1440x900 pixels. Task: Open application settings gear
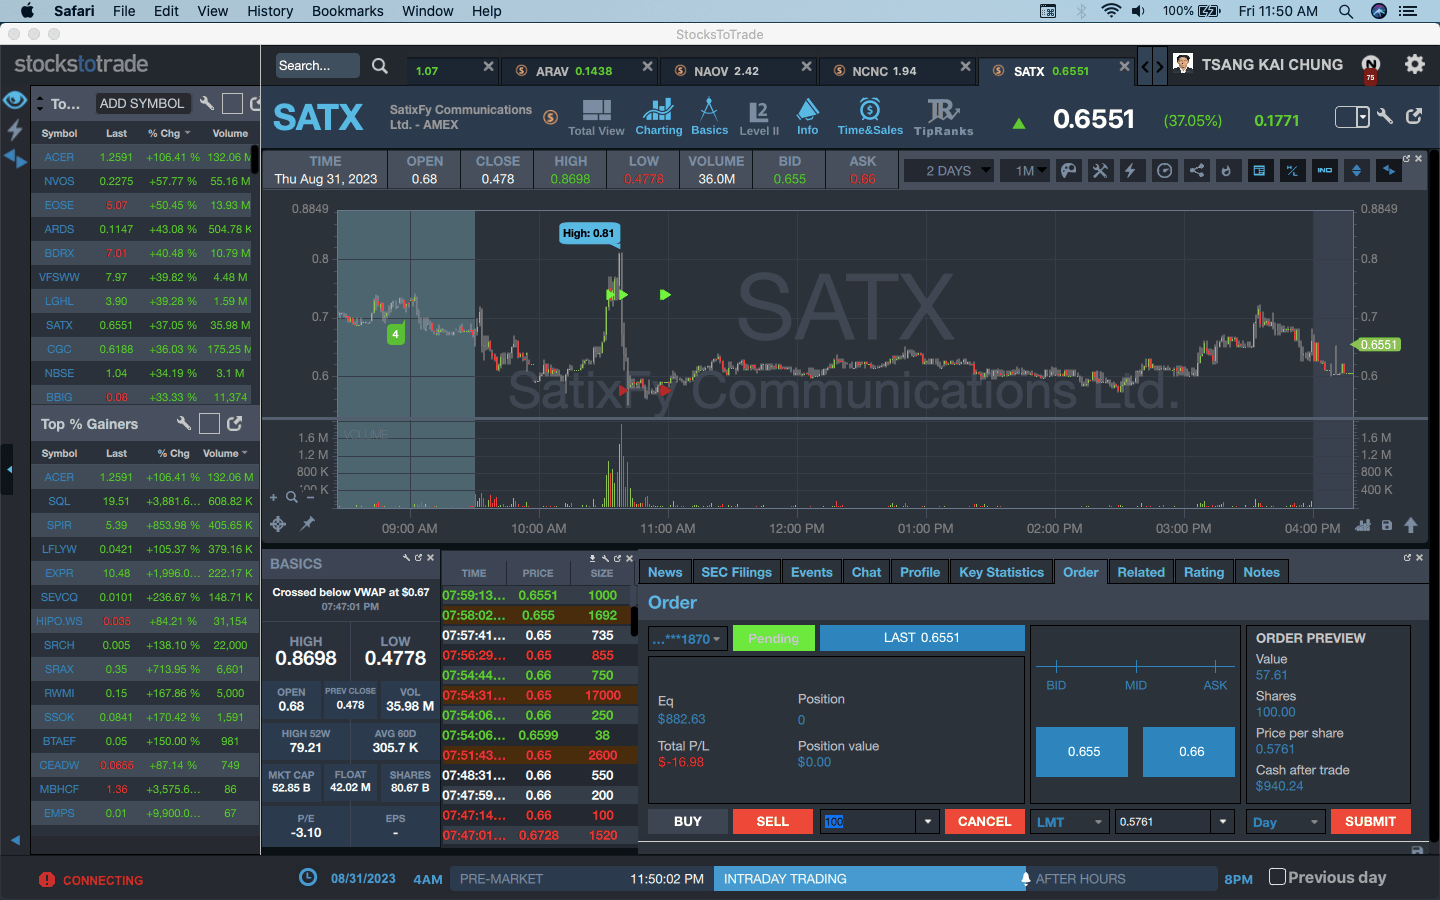tap(1414, 64)
